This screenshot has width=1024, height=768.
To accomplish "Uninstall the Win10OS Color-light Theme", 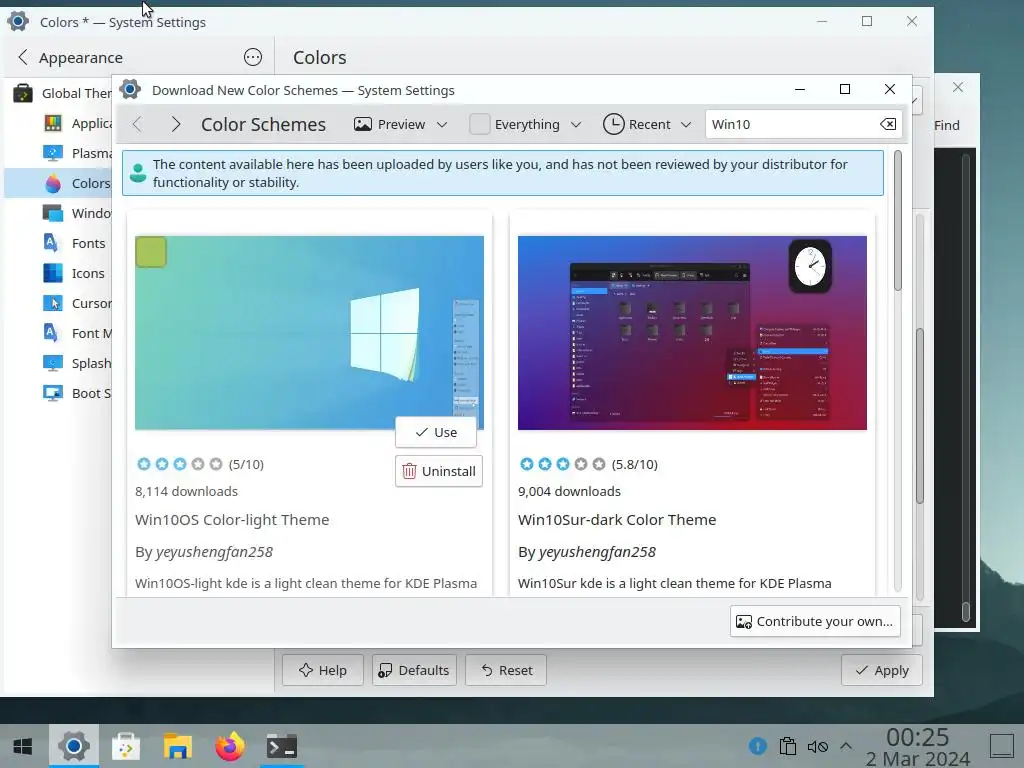I will [x=439, y=471].
